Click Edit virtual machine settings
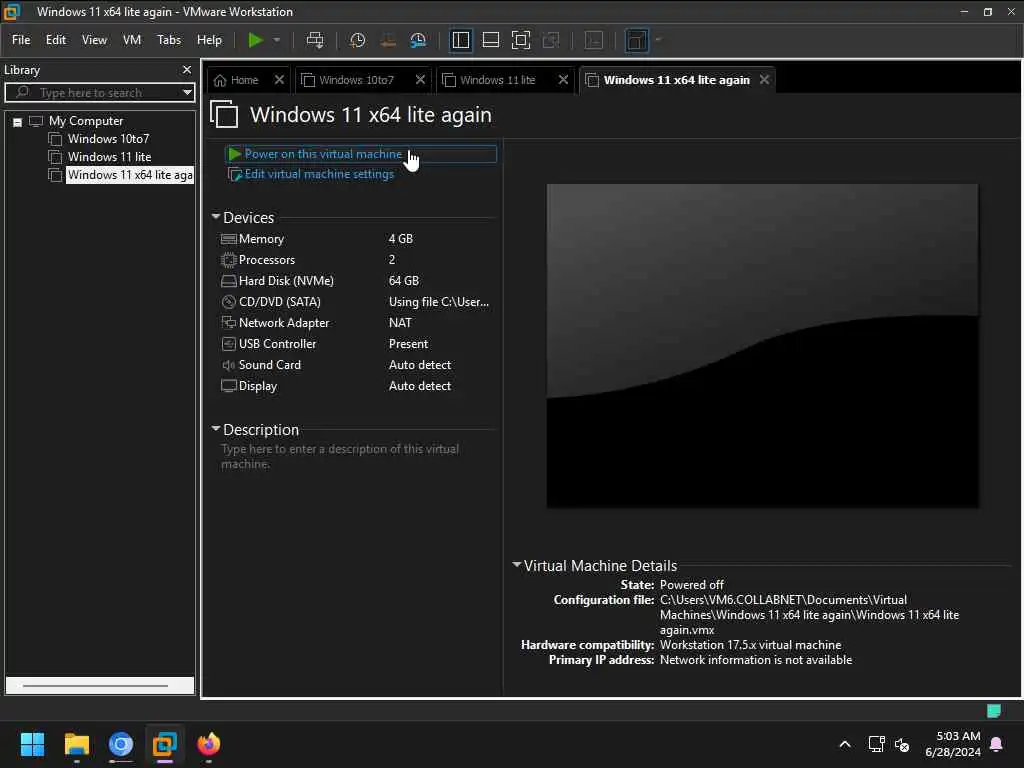Screen dimensions: 1024x768 click(319, 174)
